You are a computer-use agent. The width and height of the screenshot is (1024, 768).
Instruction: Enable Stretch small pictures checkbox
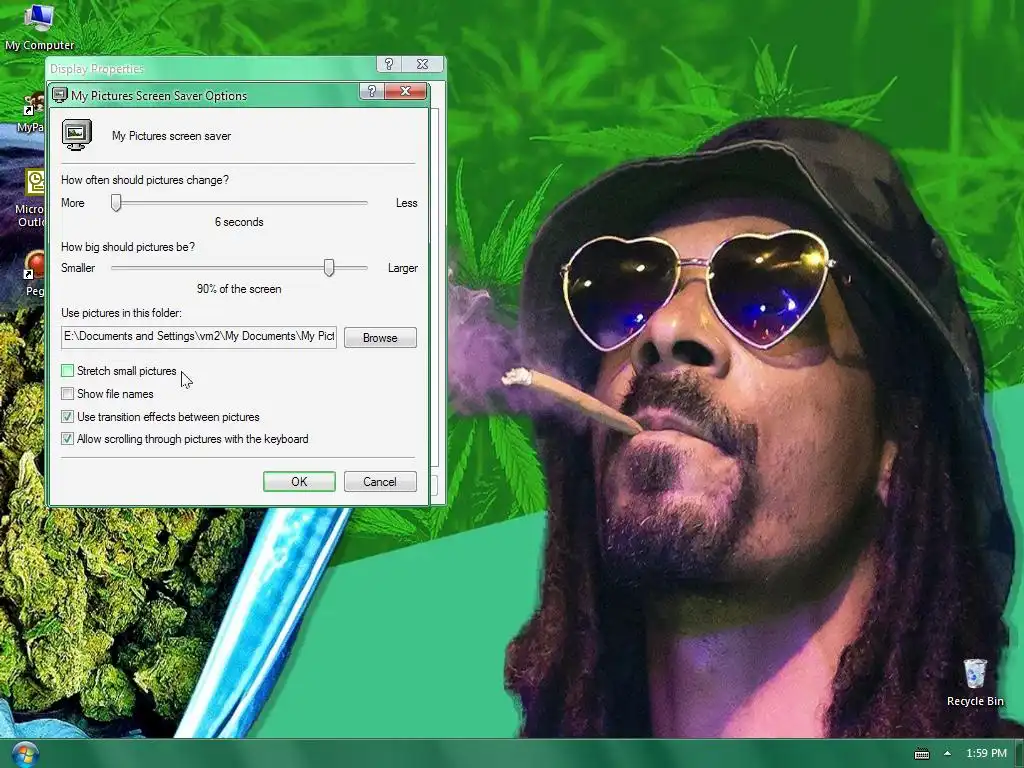tap(67, 371)
